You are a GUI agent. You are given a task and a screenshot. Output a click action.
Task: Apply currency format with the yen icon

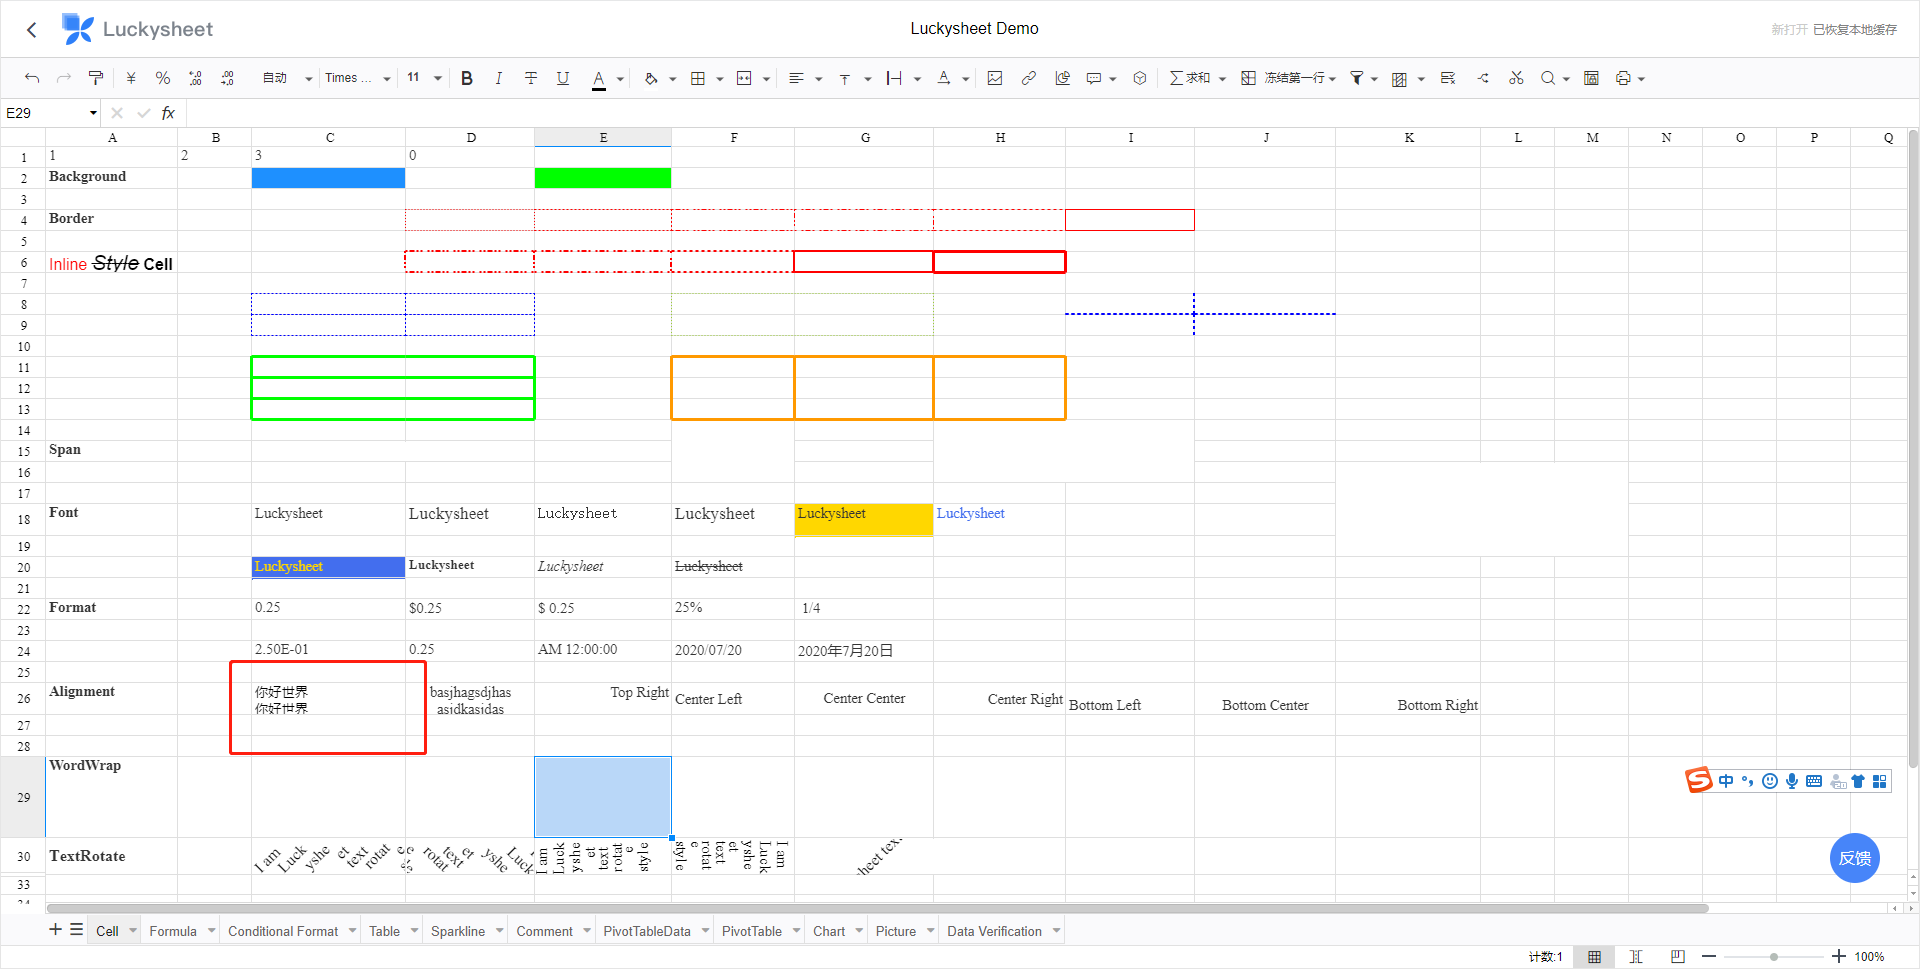pos(131,78)
